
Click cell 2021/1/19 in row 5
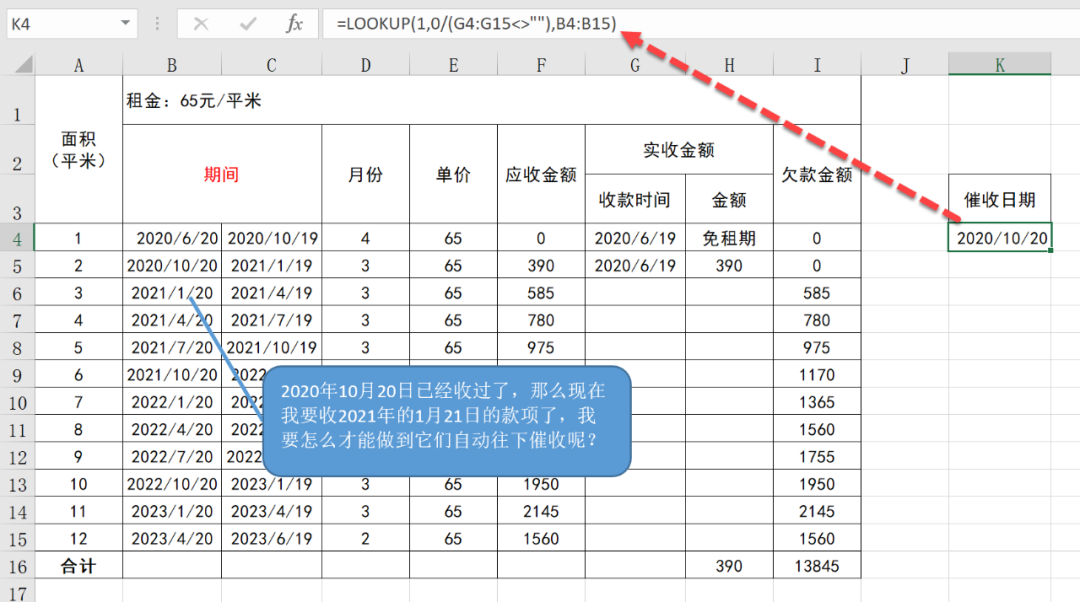(271, 265)
